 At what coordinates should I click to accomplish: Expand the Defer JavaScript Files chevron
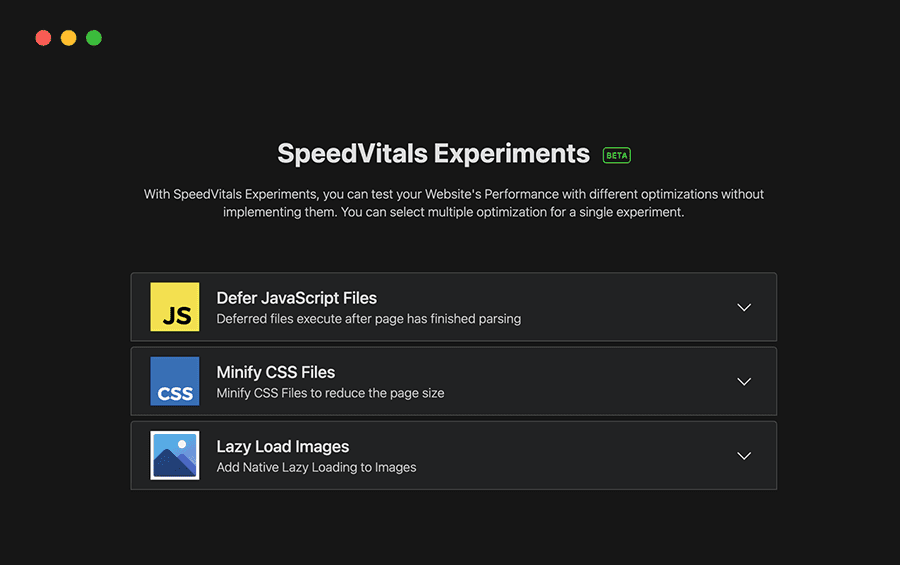[x=744, y=307]
